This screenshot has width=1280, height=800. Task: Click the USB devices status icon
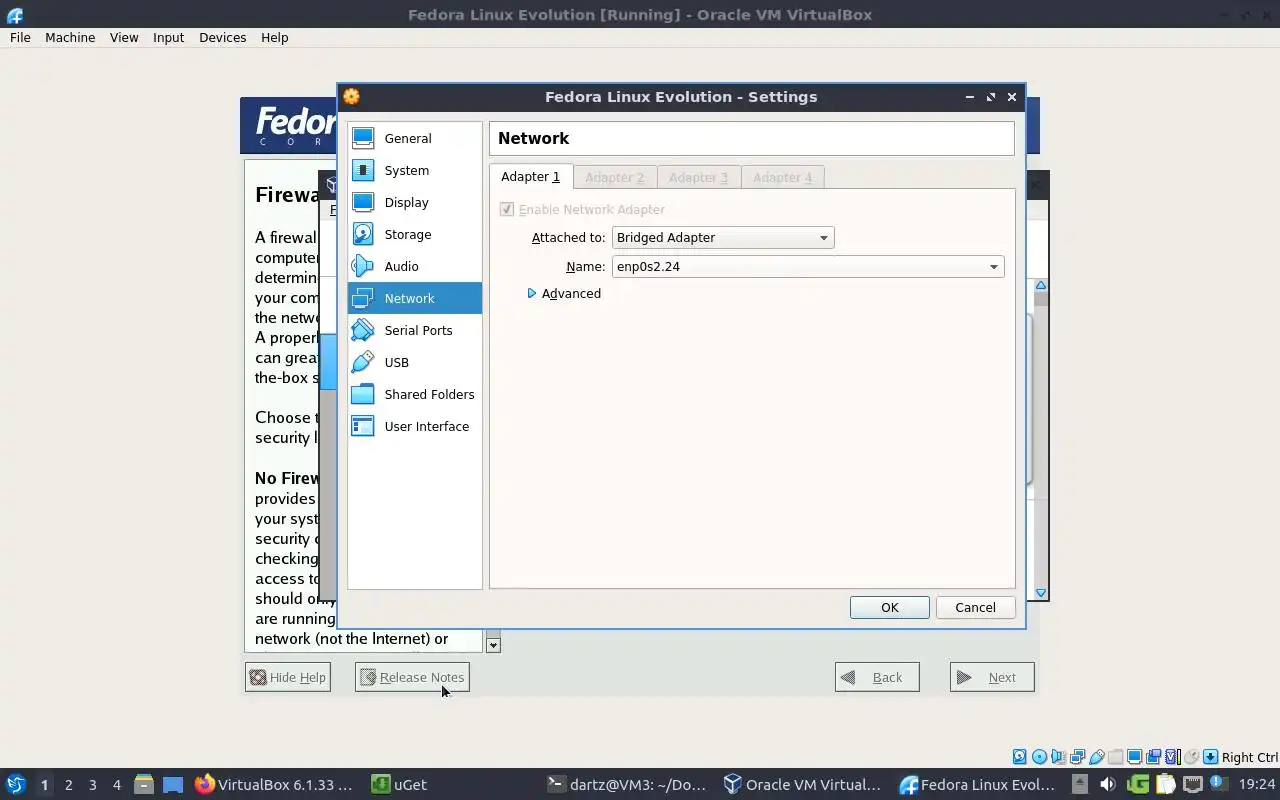click(x=1097, y=757)
